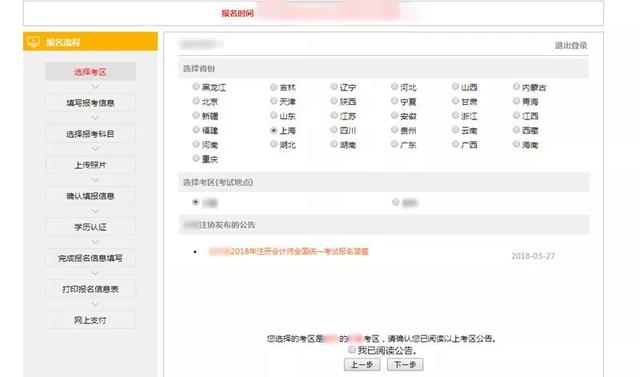Viewport: 640px width, 377px height.
Task: Select the 内蒙古 radio option
Action: click(516, 86)
